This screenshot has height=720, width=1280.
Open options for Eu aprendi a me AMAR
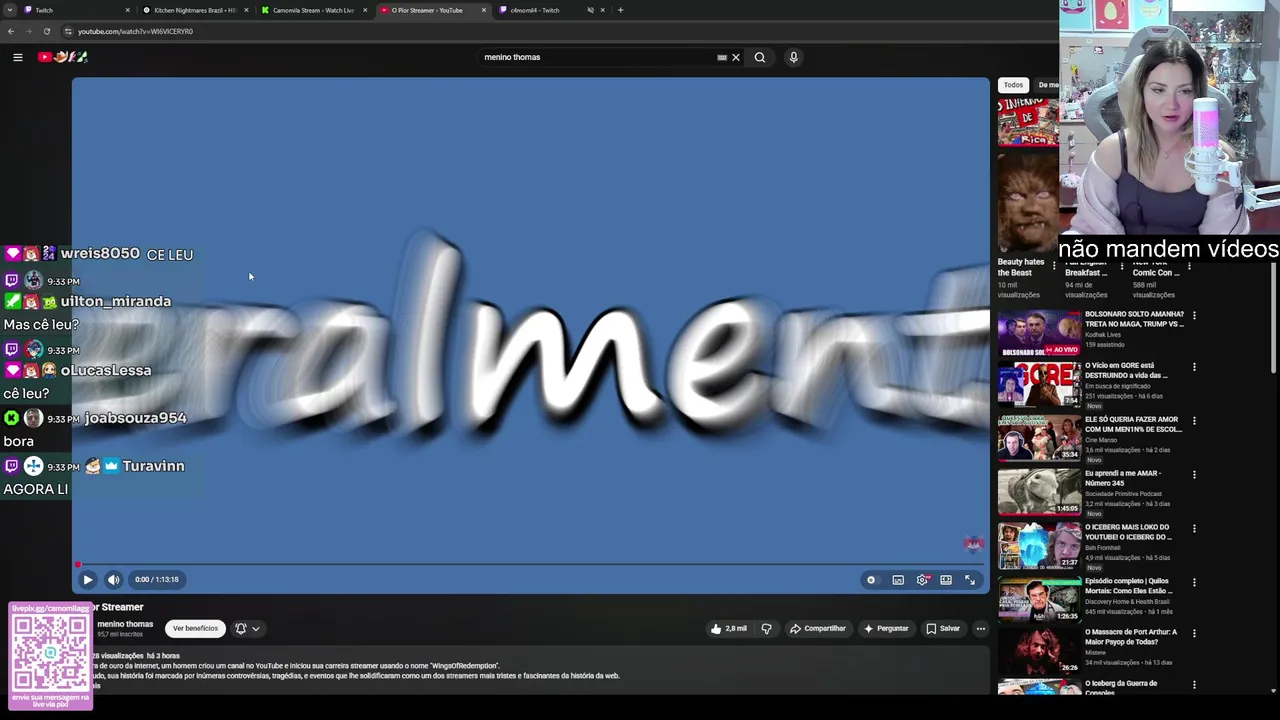click(1194, 475)
